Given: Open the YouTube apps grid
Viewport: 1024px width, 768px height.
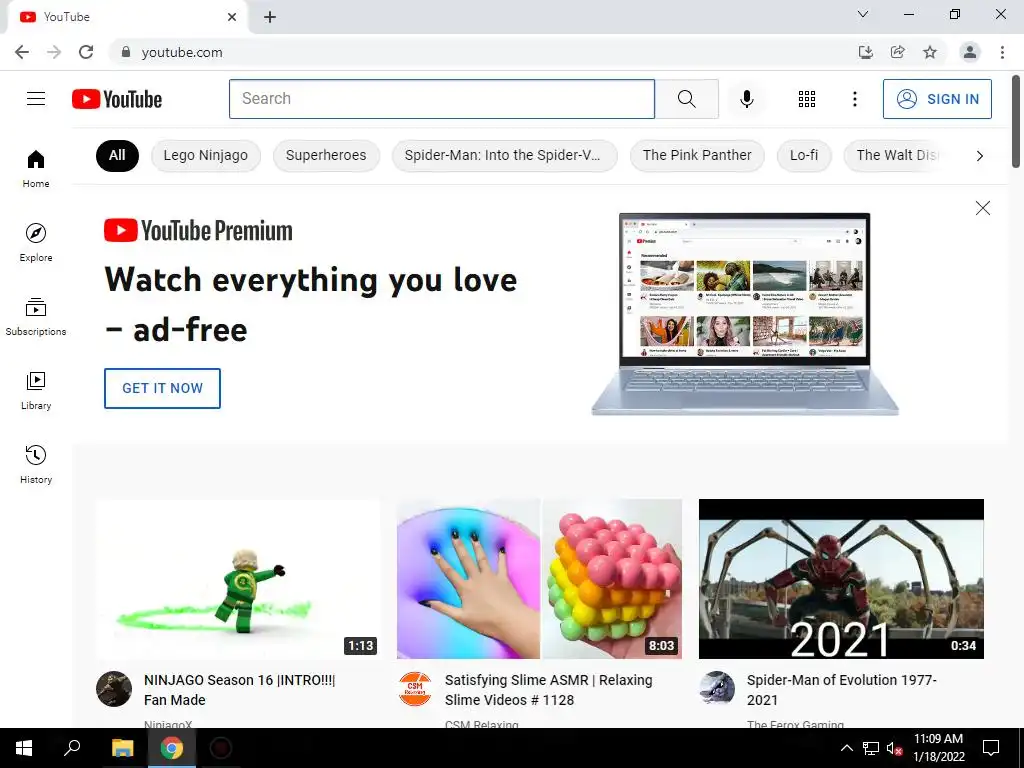Looking at the screenshot, I should [x=807, y=99].
